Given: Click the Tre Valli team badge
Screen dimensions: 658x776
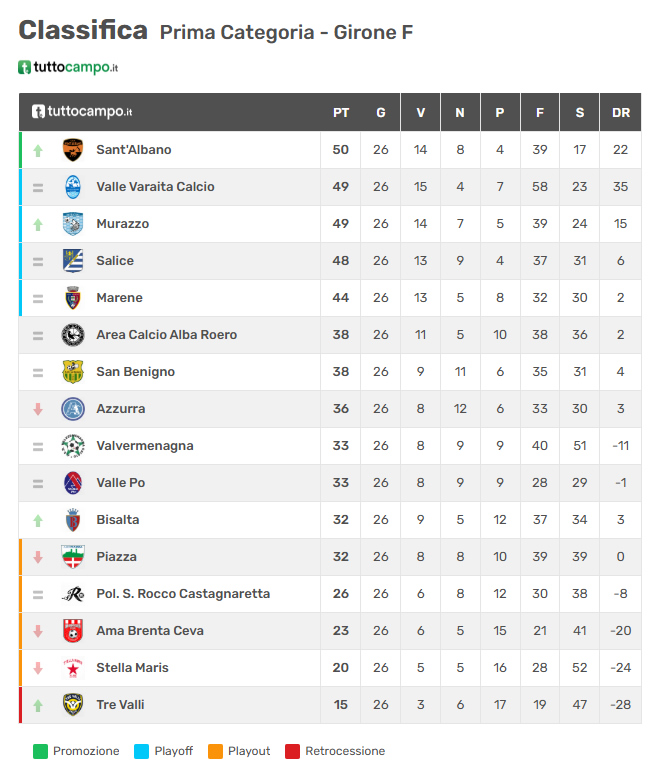Looking at the screenshot, I should point(73,705).
